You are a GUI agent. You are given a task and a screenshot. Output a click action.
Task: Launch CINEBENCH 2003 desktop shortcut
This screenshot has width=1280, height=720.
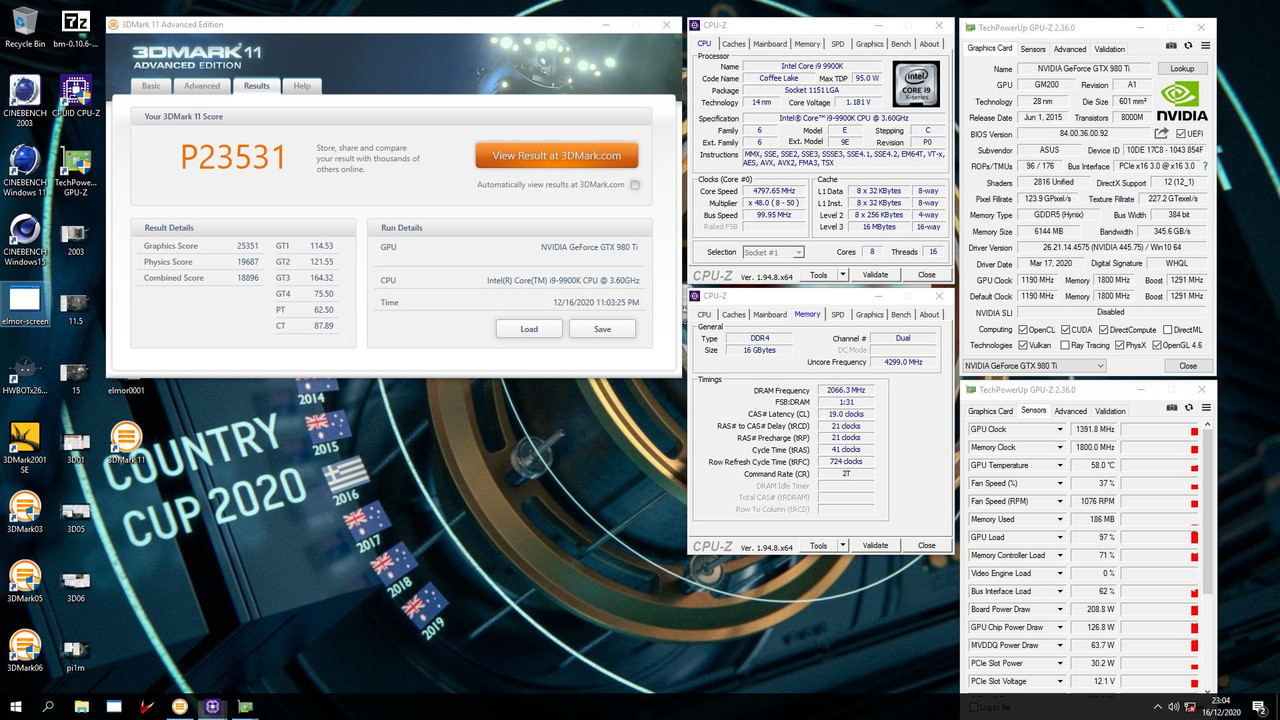24,100
